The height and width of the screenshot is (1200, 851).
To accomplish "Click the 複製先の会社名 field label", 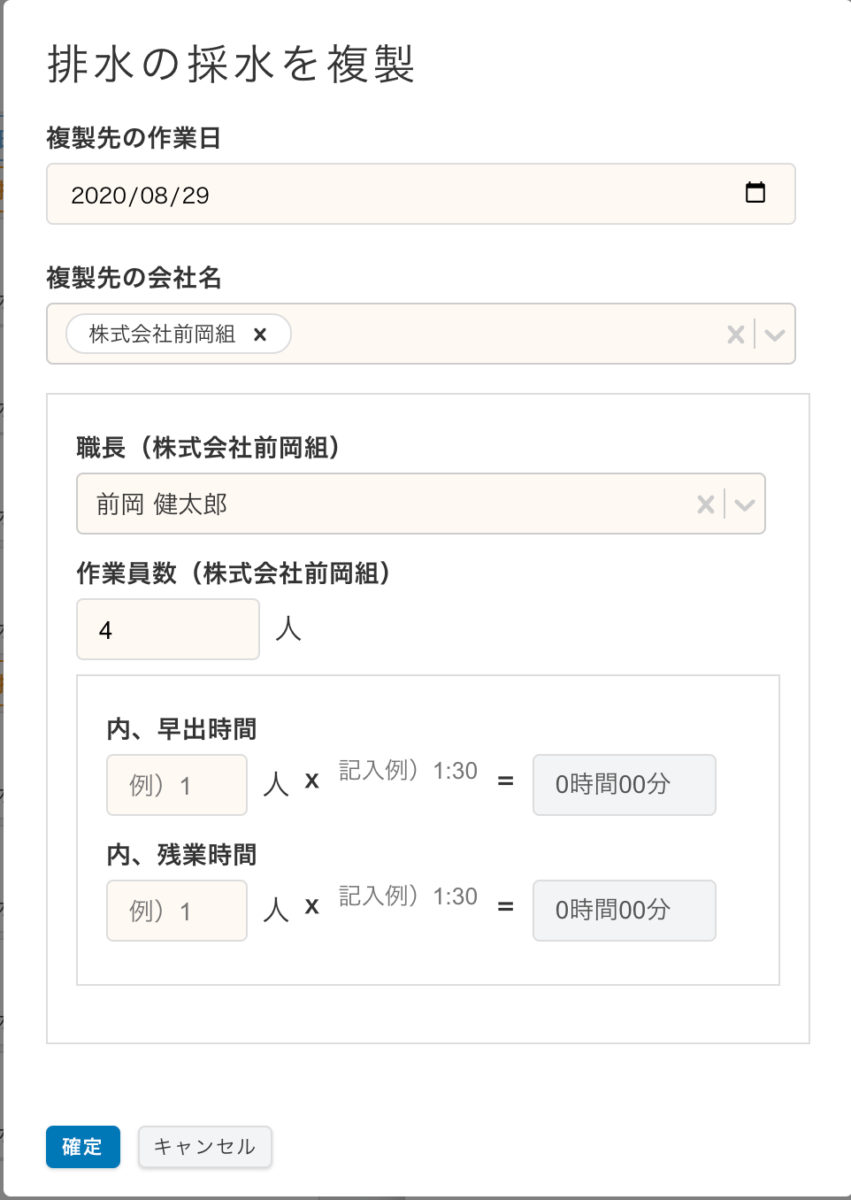I will pyautogui.click(x=134, y=278).
